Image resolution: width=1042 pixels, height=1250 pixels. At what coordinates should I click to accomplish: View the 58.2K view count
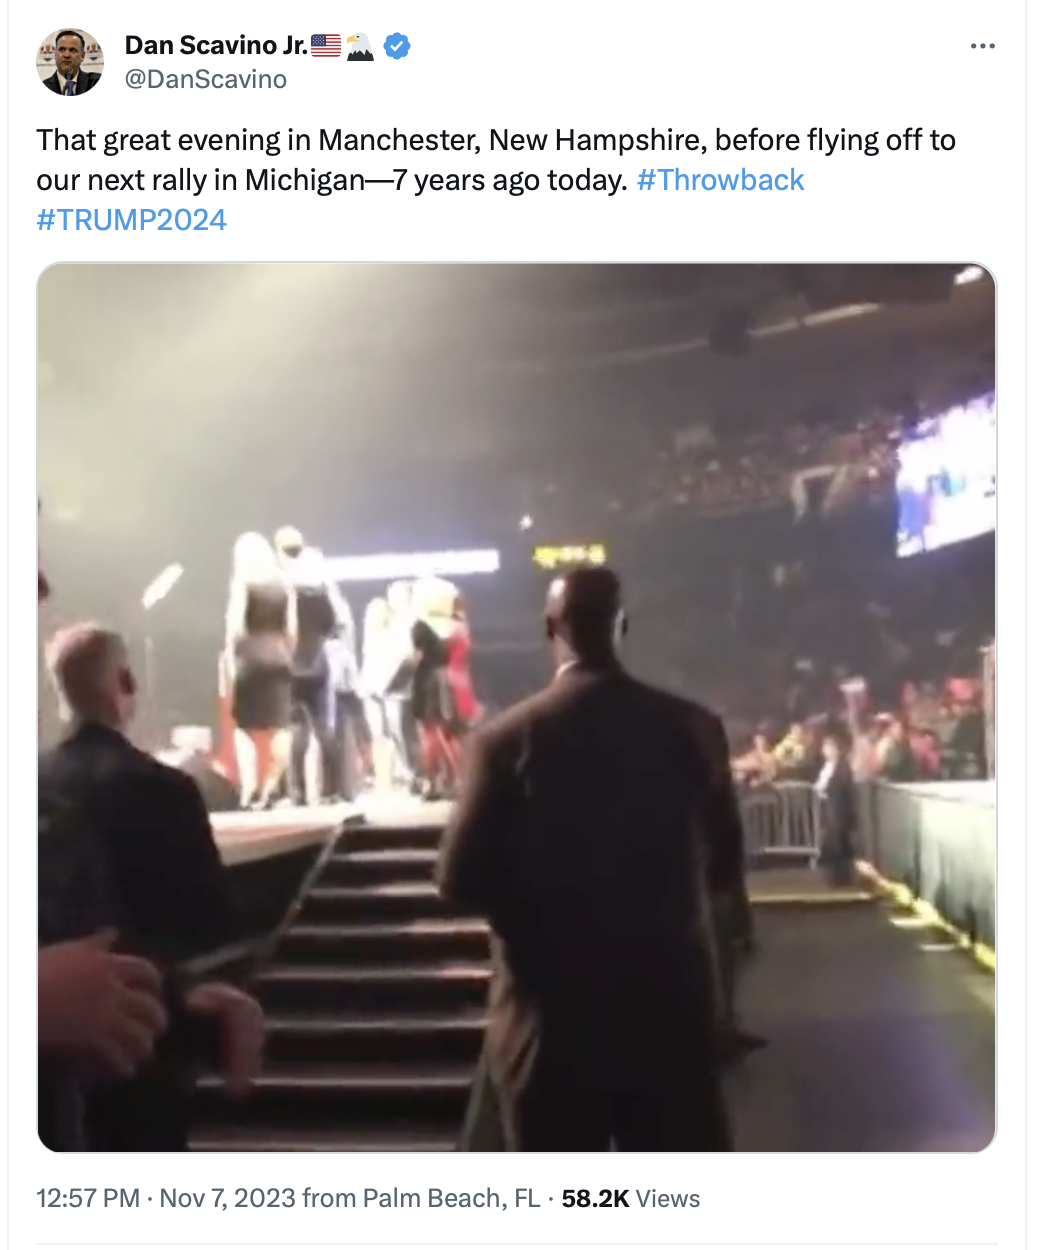[x=595, y=1198]
